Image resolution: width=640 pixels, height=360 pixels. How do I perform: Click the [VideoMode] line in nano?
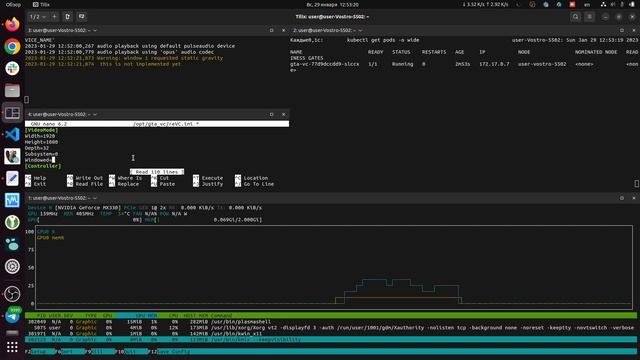[42, 130]
